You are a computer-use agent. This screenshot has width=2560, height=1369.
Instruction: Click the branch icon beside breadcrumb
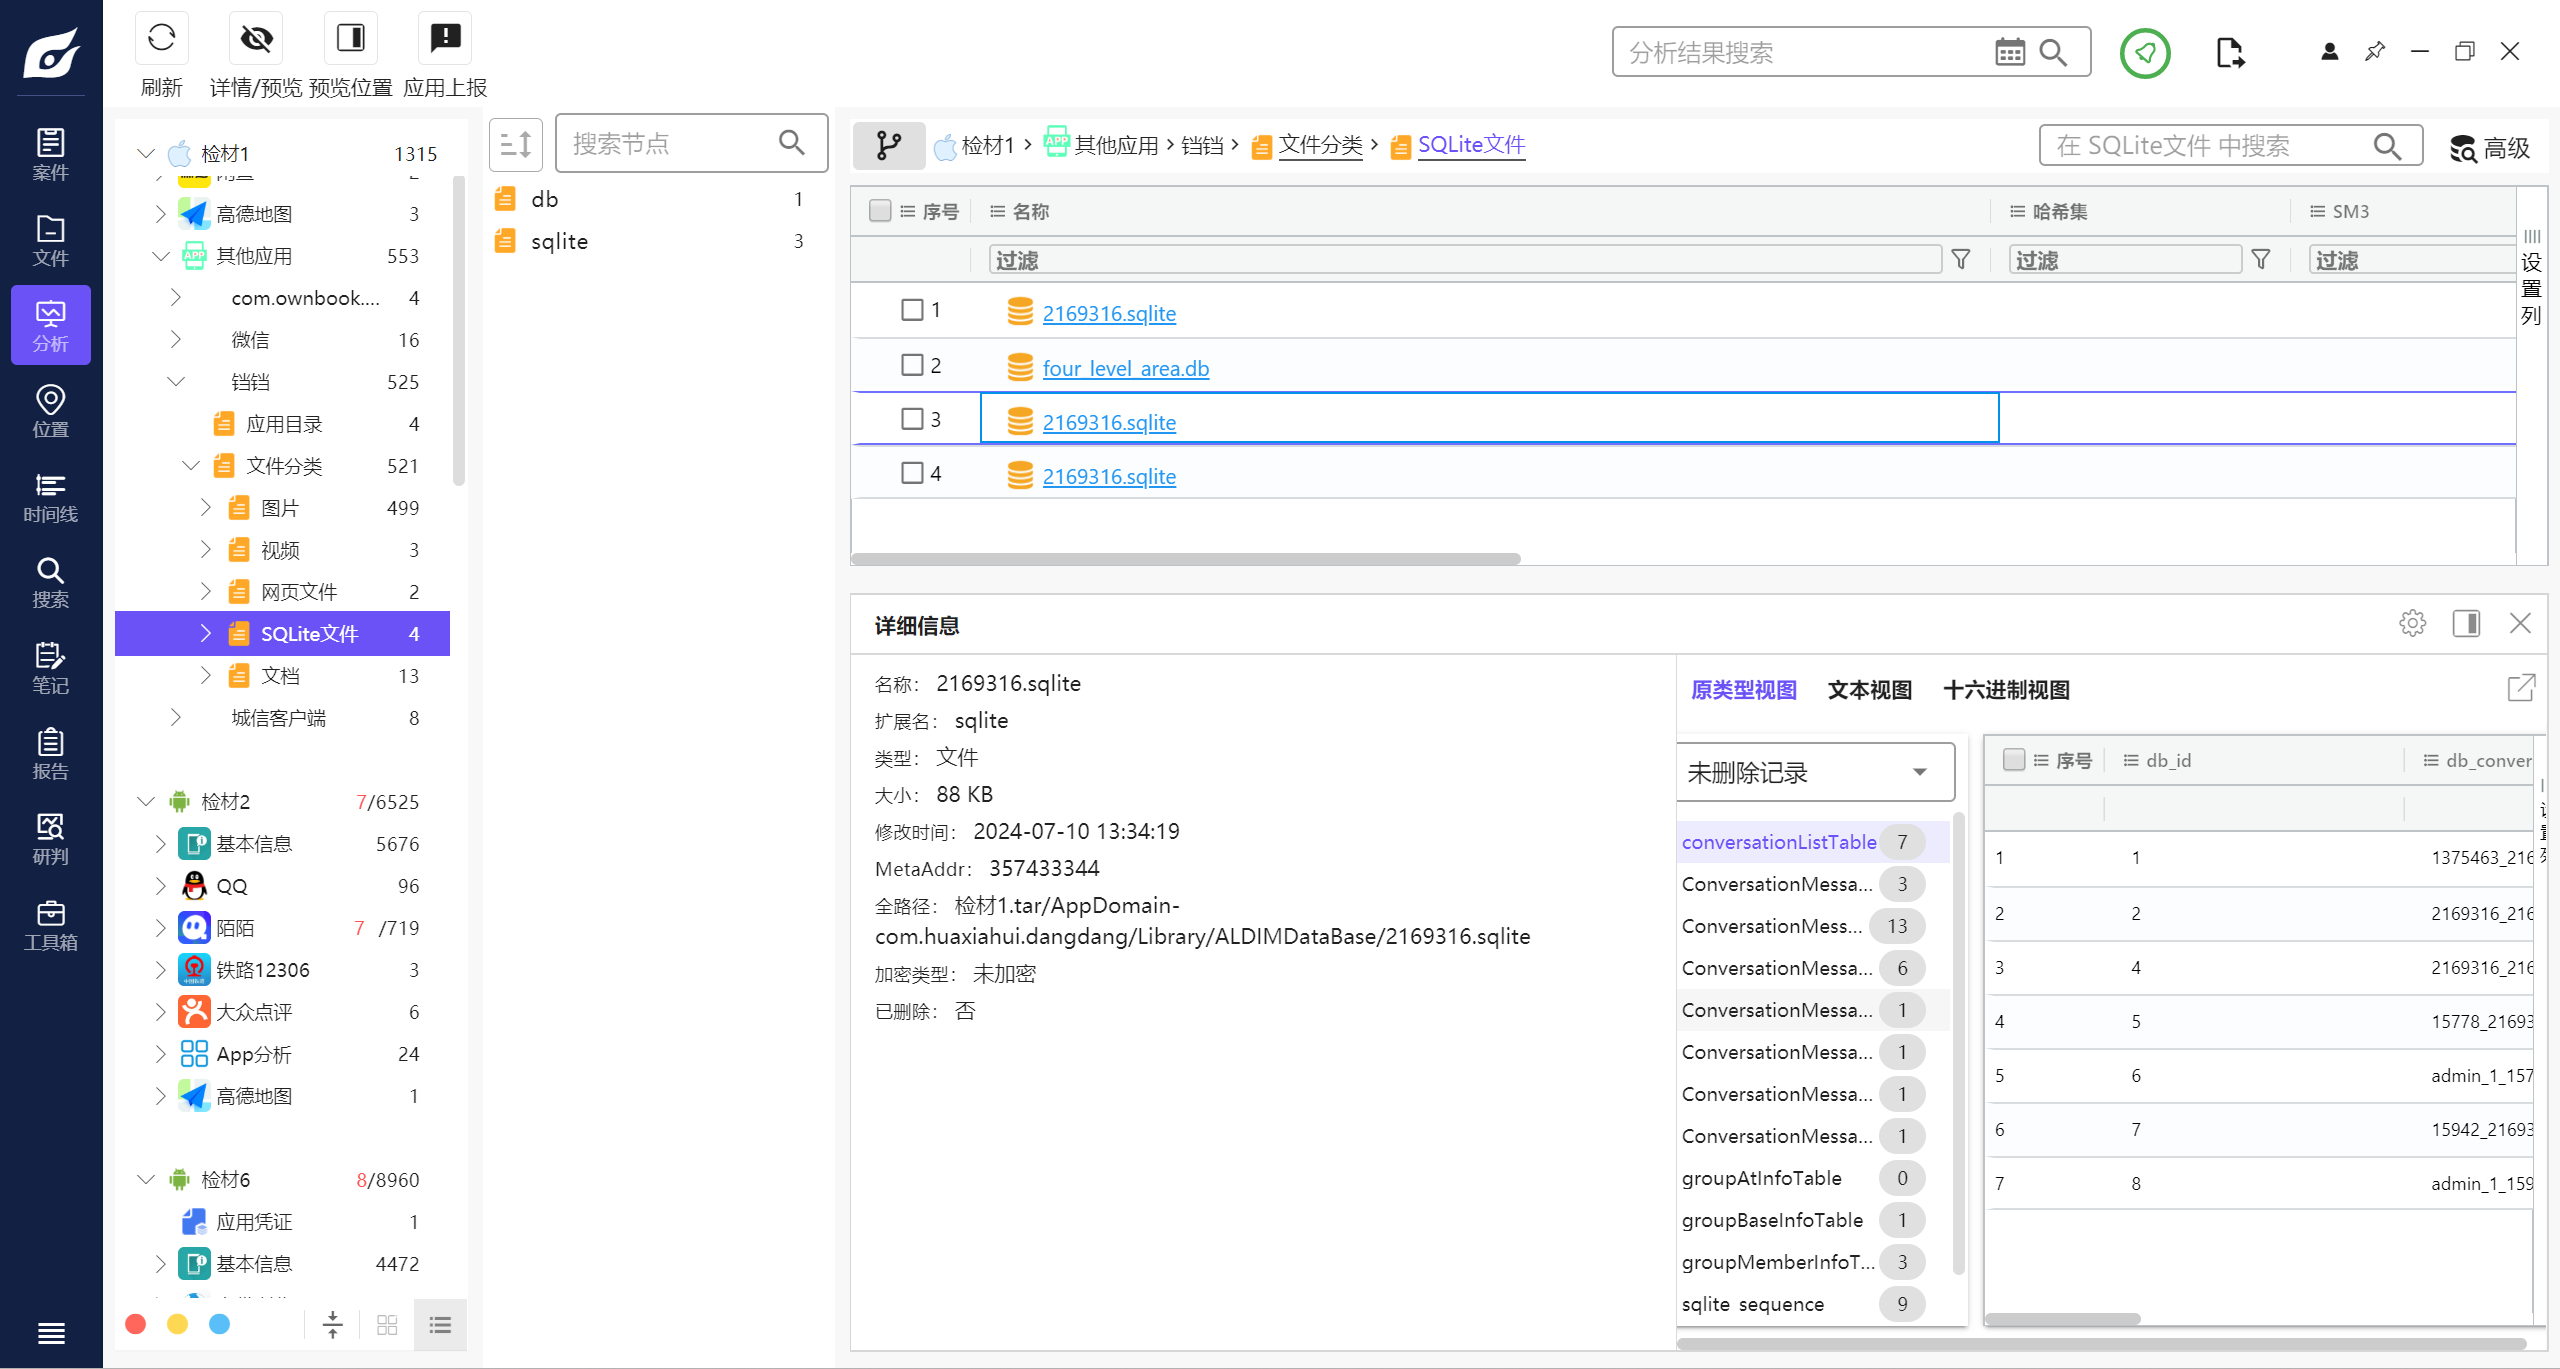[x=888, y=146]
